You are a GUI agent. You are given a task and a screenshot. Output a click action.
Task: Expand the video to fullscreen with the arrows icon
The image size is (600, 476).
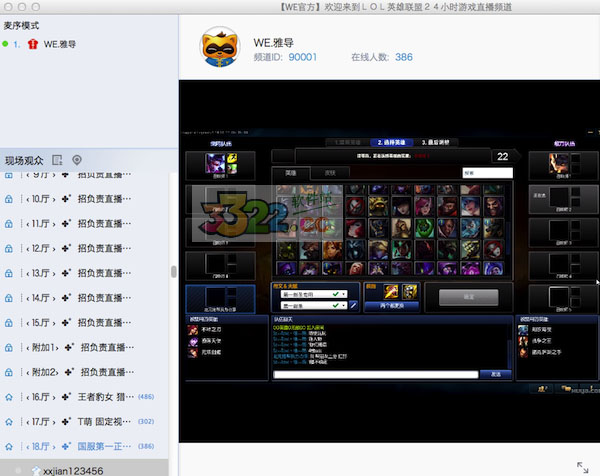(x=582, y=467)
